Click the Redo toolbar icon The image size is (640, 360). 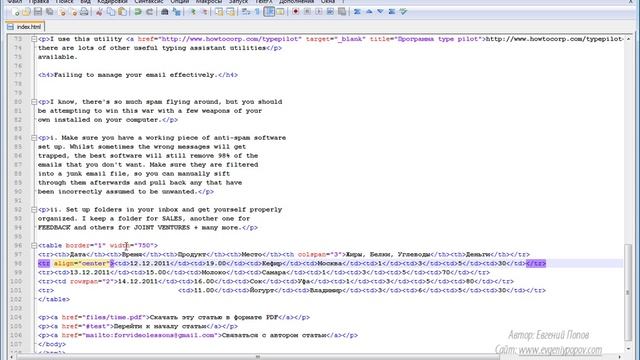click(x=149, y=12)
